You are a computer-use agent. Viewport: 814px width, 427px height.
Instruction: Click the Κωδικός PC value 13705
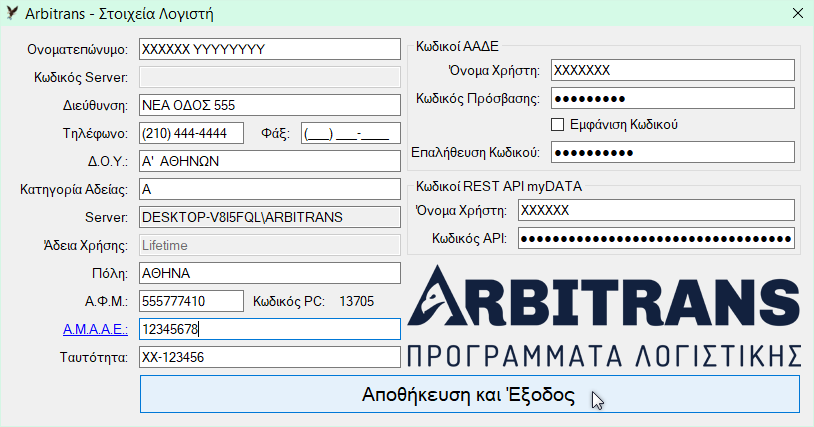357,301
